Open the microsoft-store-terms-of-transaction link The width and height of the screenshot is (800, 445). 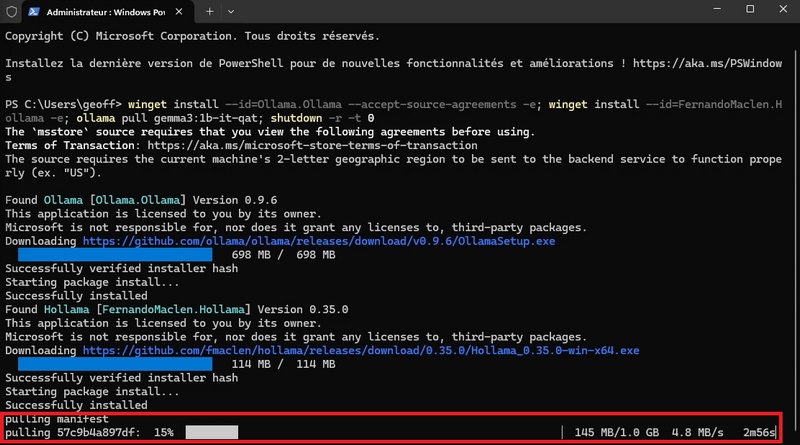click(312, 145)
